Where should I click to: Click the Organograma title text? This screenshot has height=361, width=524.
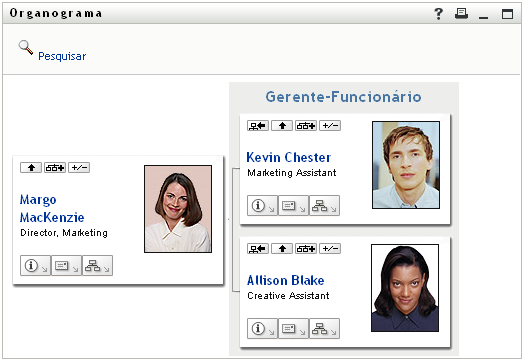coord(56,13)
